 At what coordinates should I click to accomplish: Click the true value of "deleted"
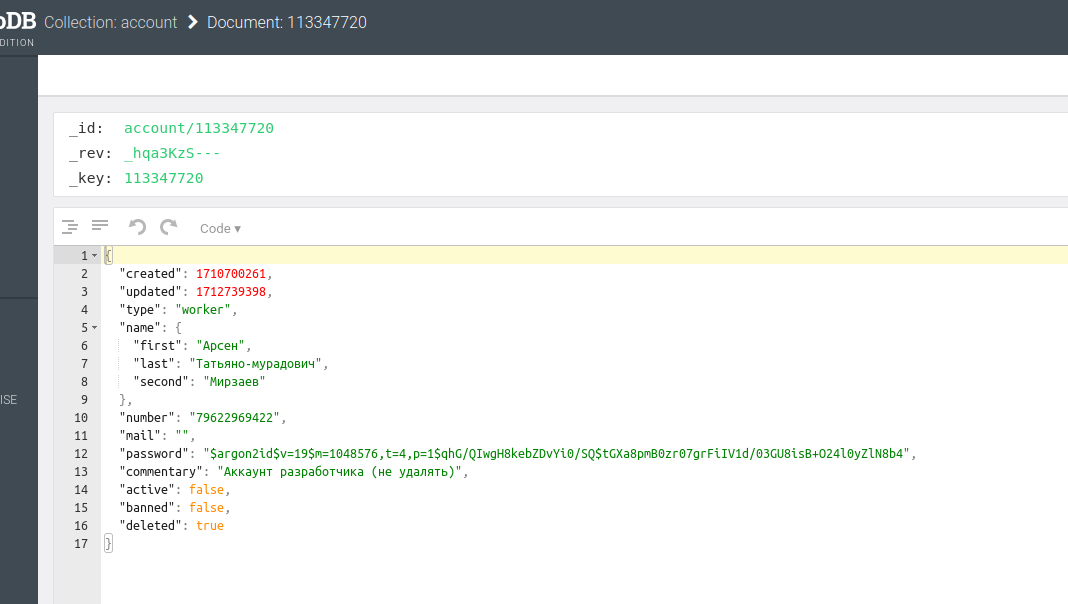210,525
